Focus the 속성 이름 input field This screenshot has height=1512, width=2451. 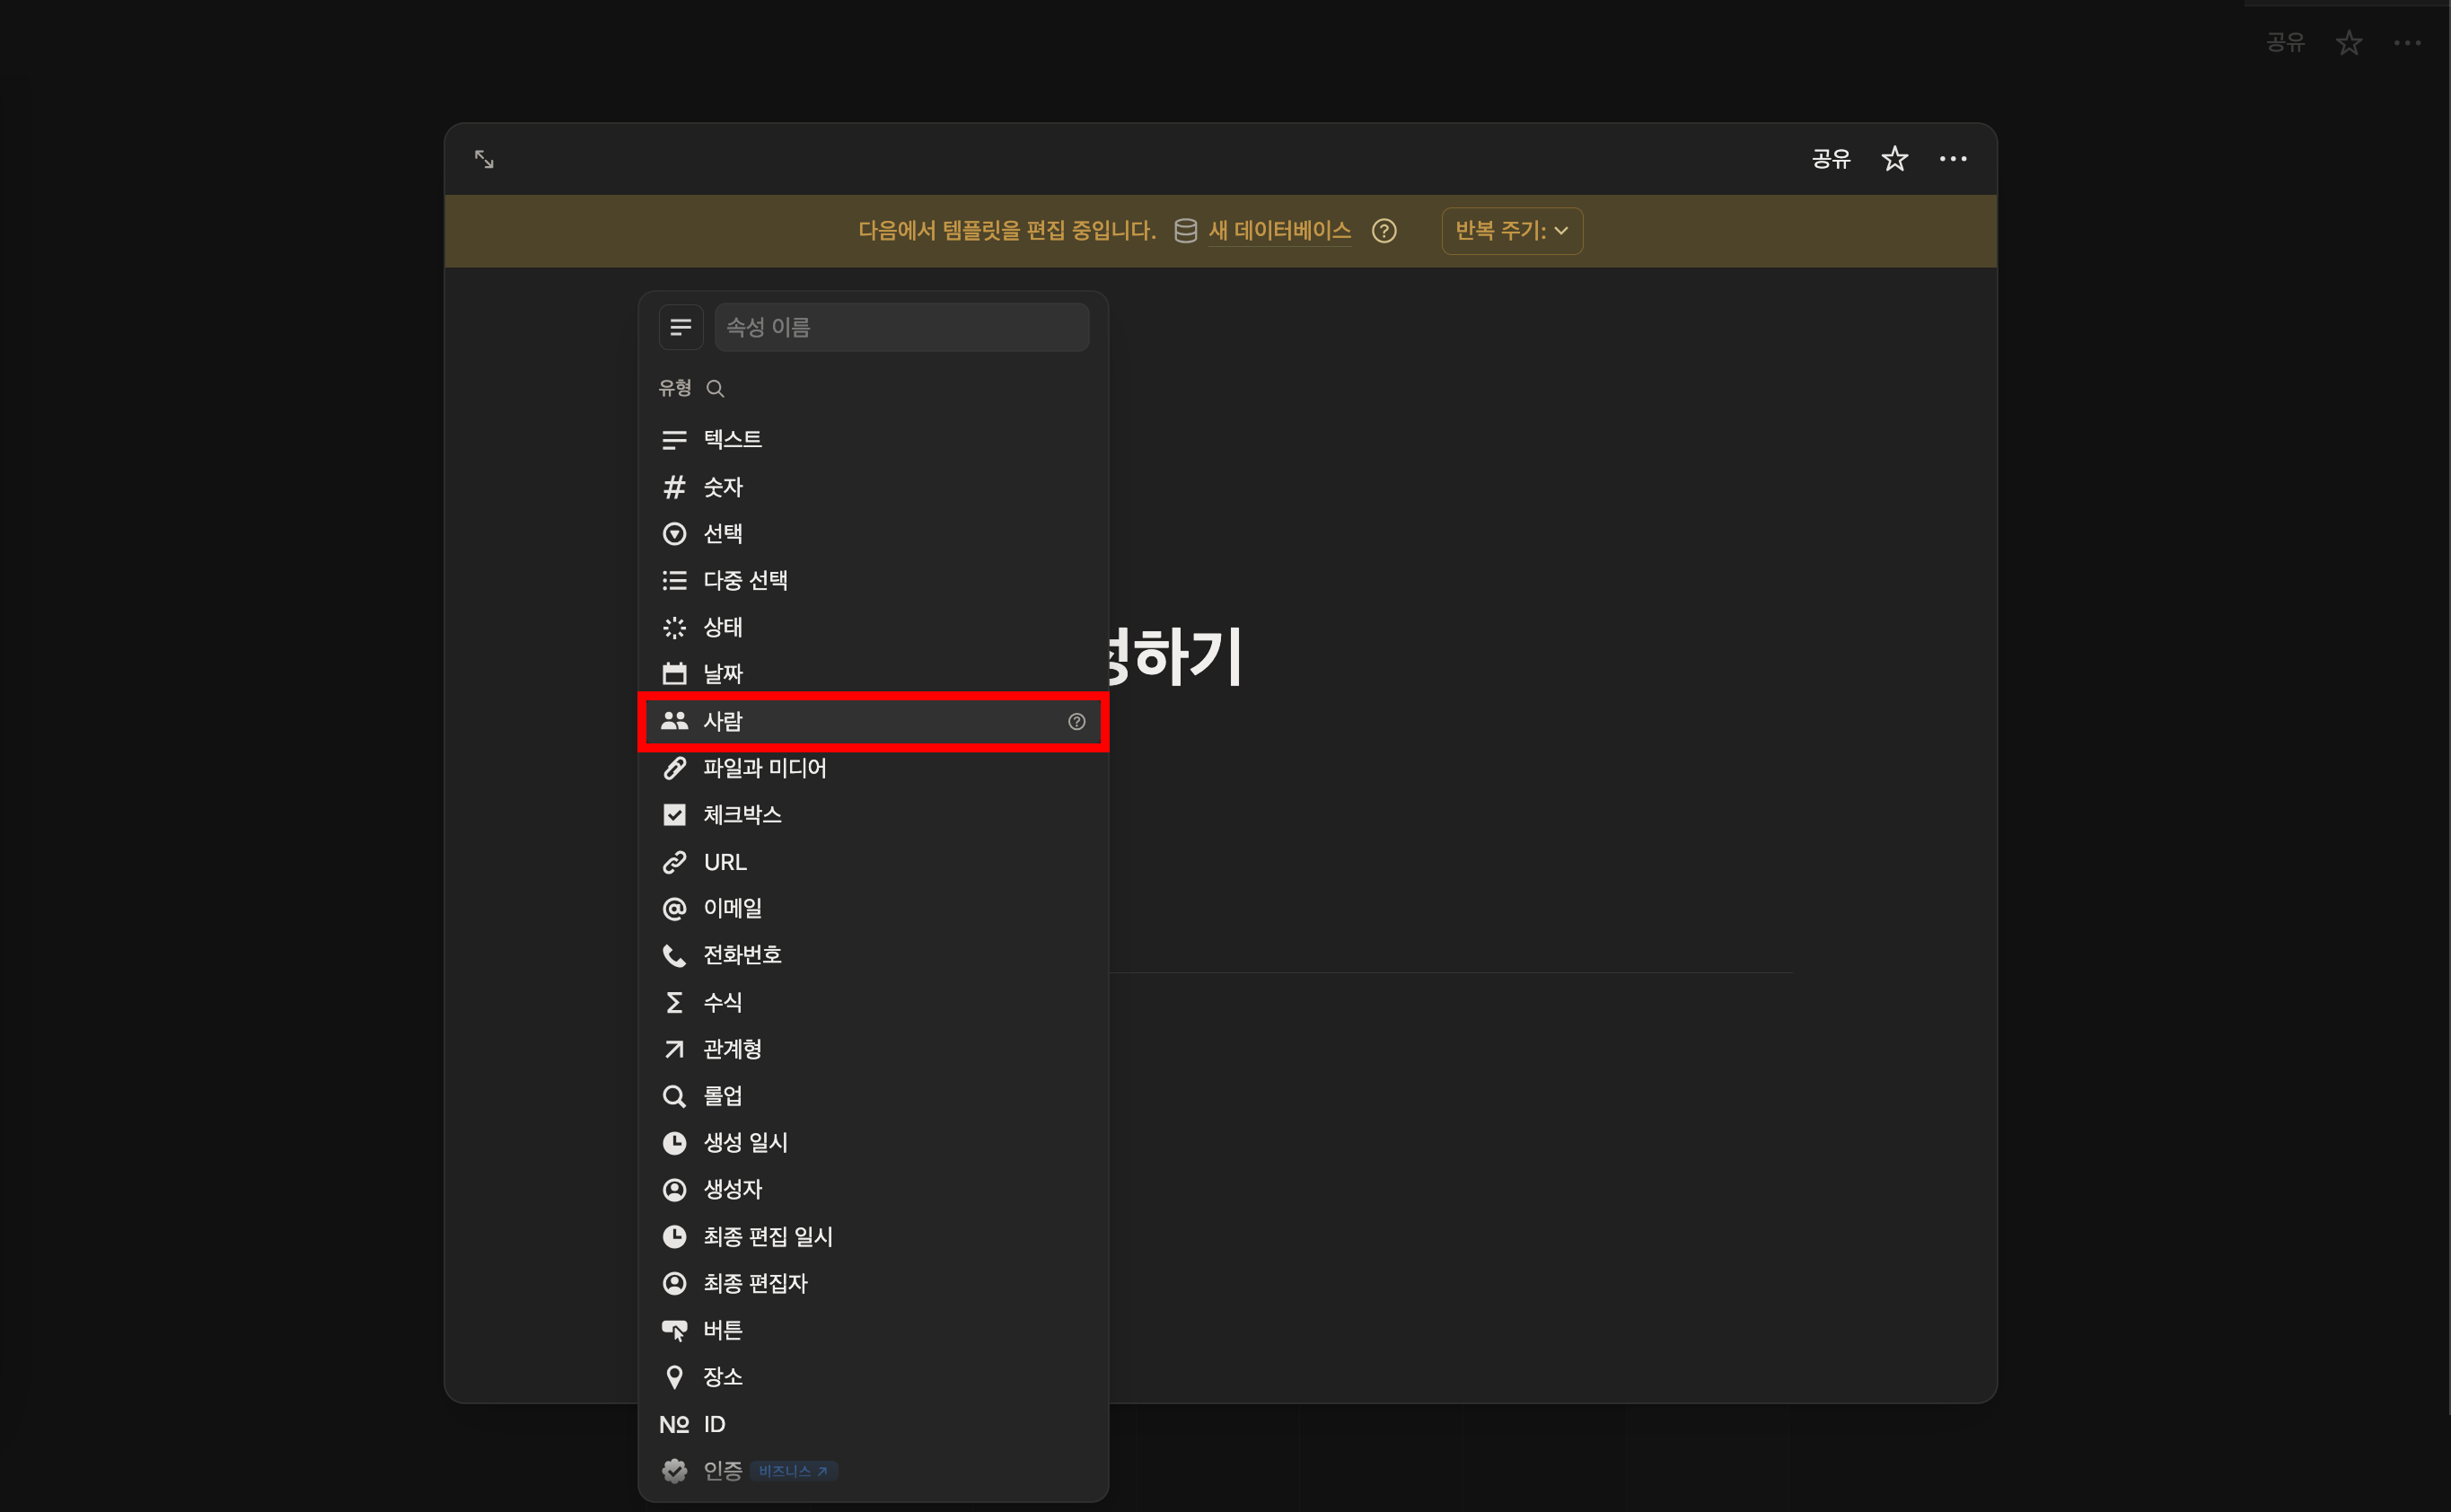[901, 327]
